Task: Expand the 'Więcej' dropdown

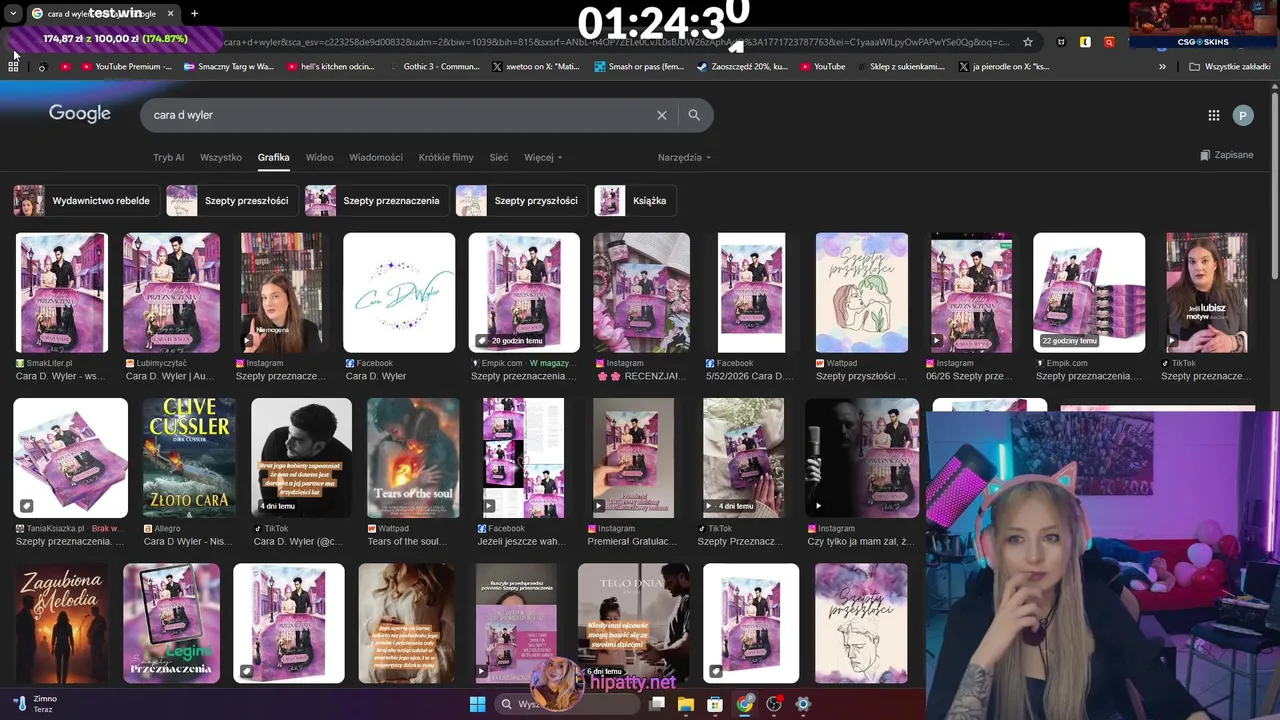Action: [x=543, y=158]
